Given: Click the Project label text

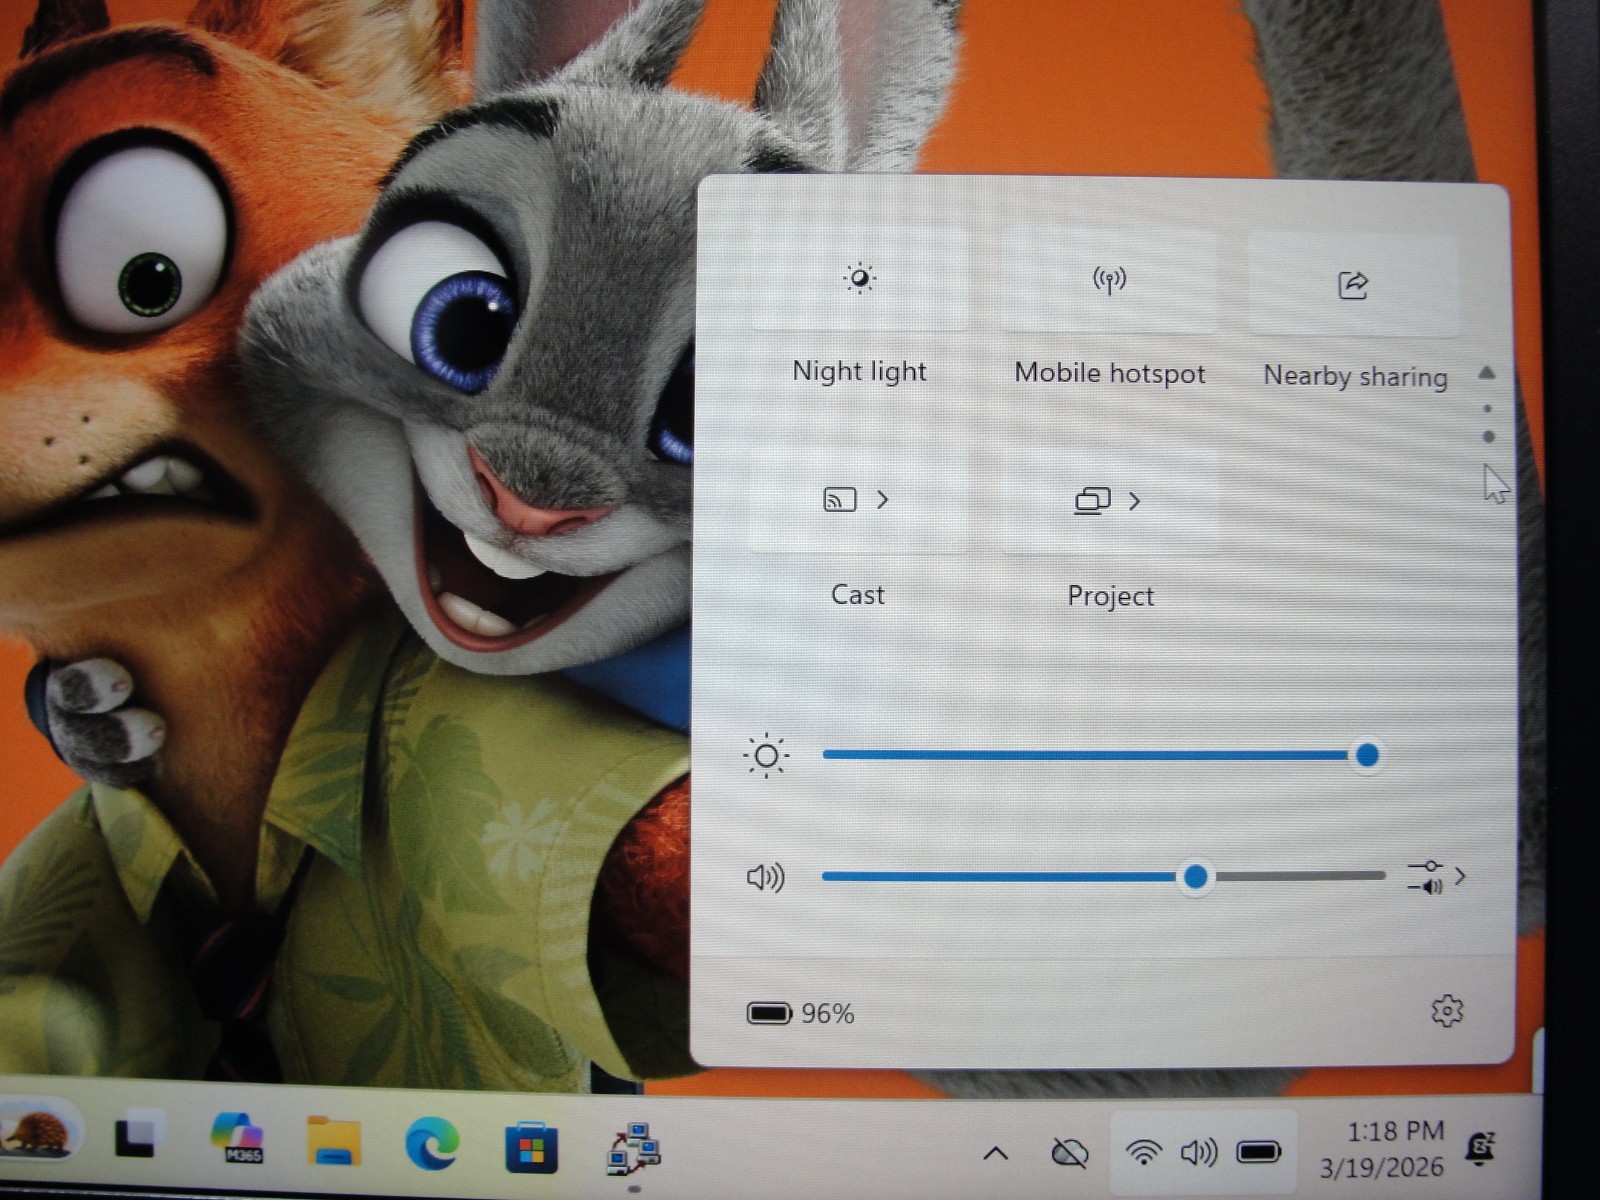Looking at the screenshot, I should point(1110,596).
